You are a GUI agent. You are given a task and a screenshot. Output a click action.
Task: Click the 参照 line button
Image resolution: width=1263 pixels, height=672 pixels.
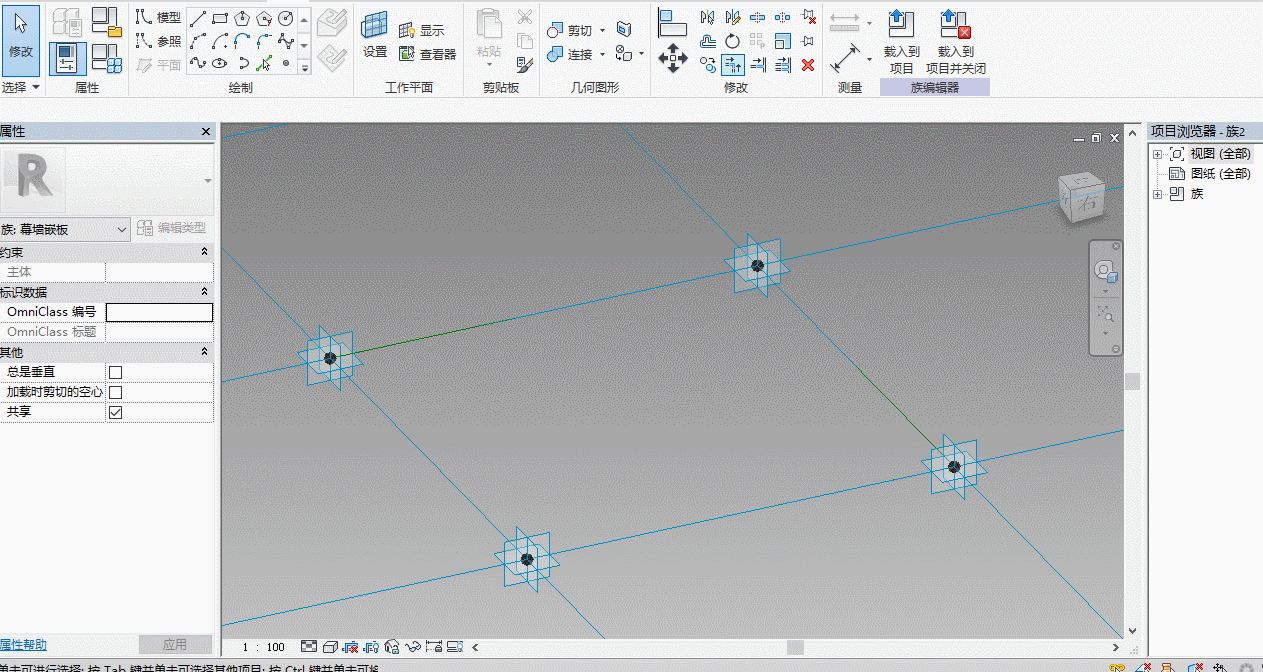[x=159, y=41]
